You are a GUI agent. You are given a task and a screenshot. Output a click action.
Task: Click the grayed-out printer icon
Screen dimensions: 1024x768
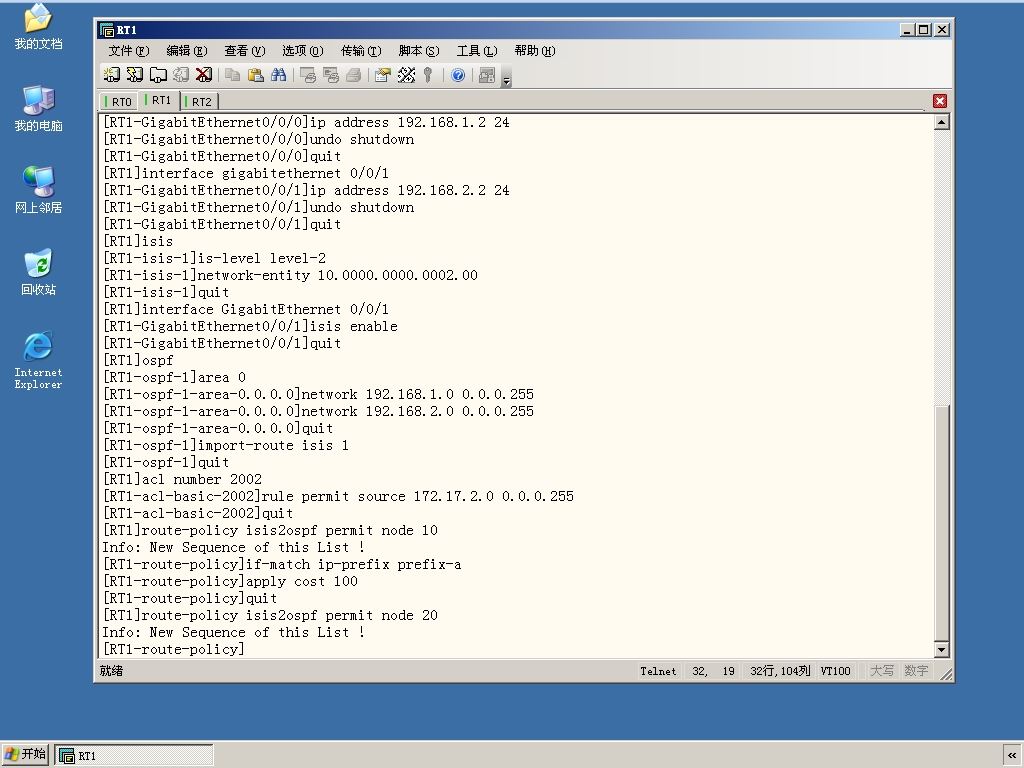353,75
